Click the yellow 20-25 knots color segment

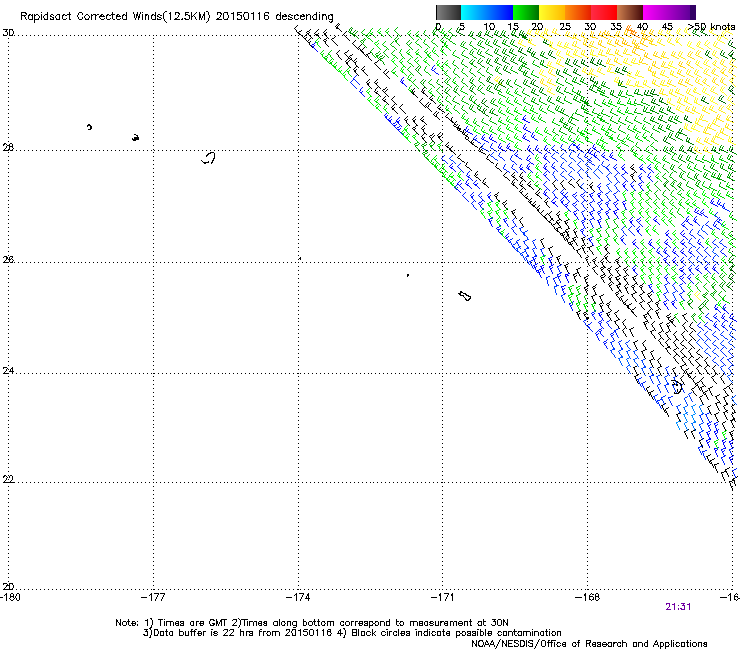point(552,12)
